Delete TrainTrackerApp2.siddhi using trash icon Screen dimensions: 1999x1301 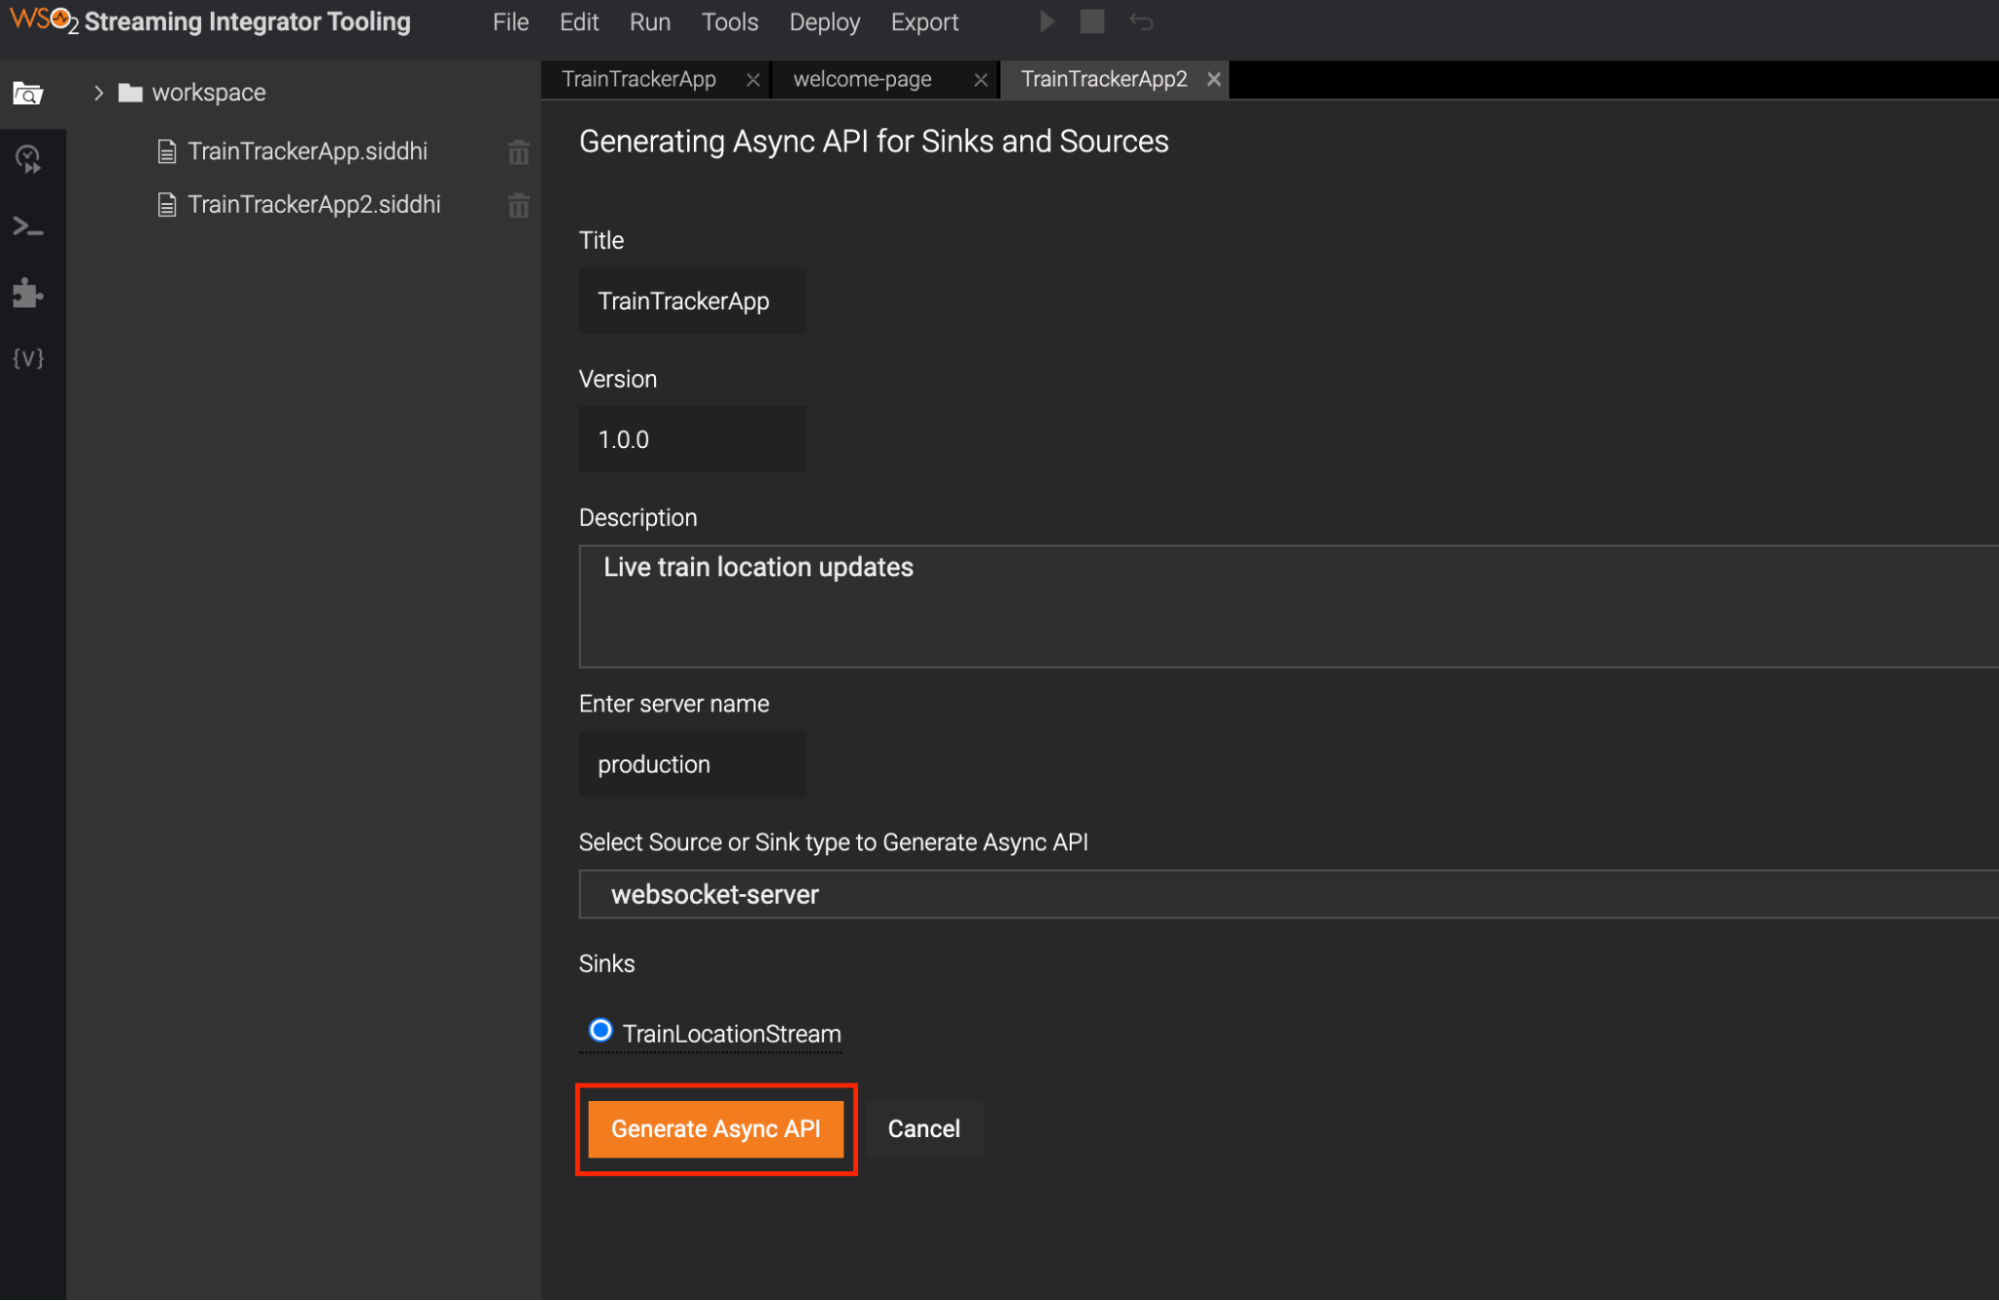coord(518,206)
